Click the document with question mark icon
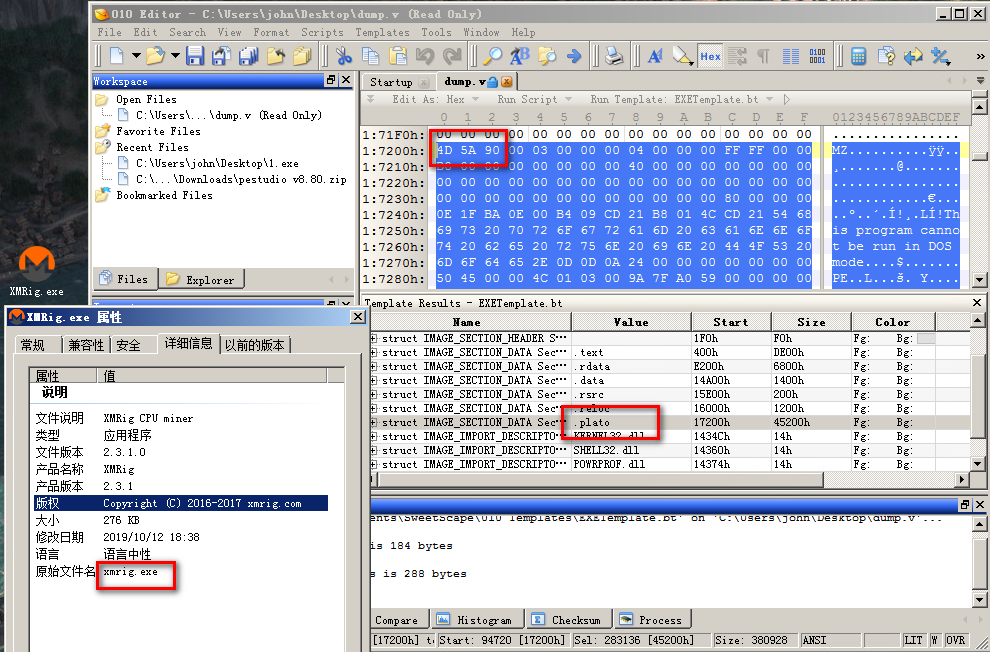 (886, 56)
